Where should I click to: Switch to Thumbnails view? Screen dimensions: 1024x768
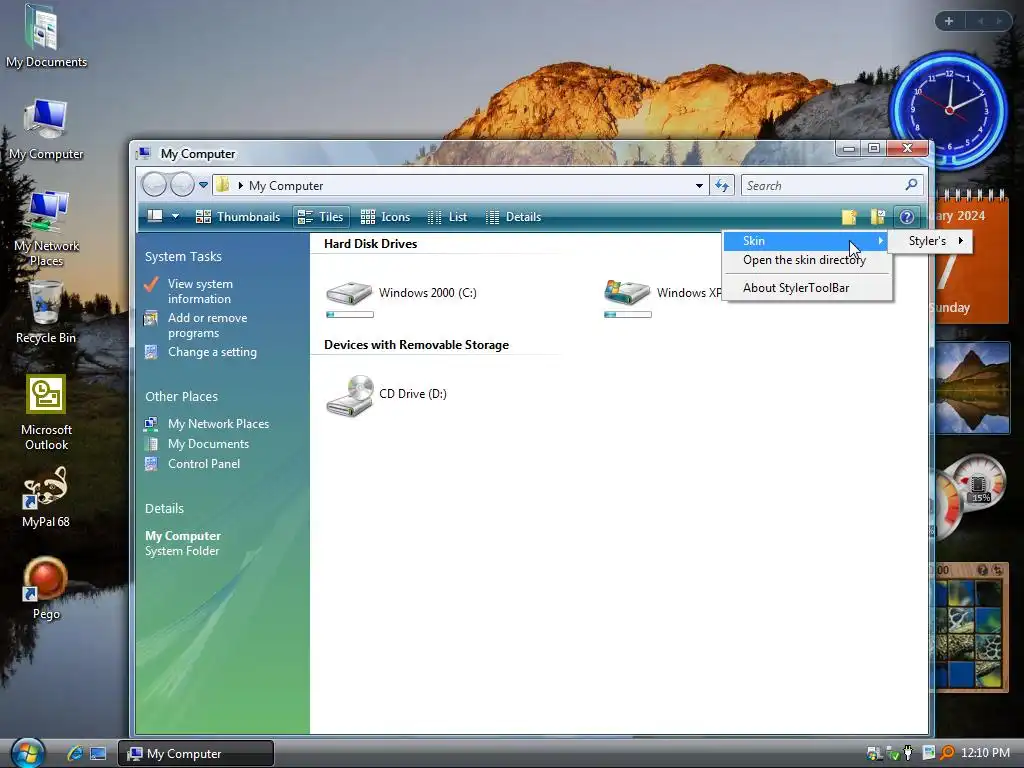238,217
